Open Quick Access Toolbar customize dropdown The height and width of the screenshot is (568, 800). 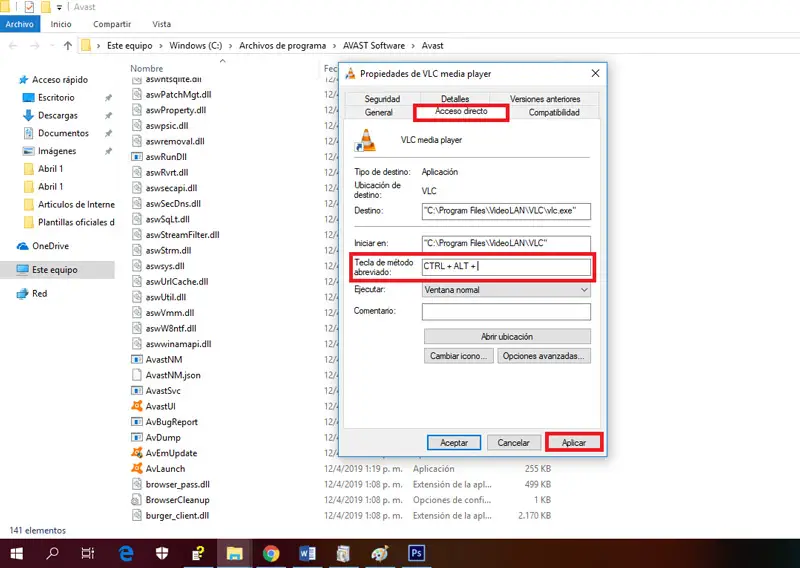(x=59, y=7)
